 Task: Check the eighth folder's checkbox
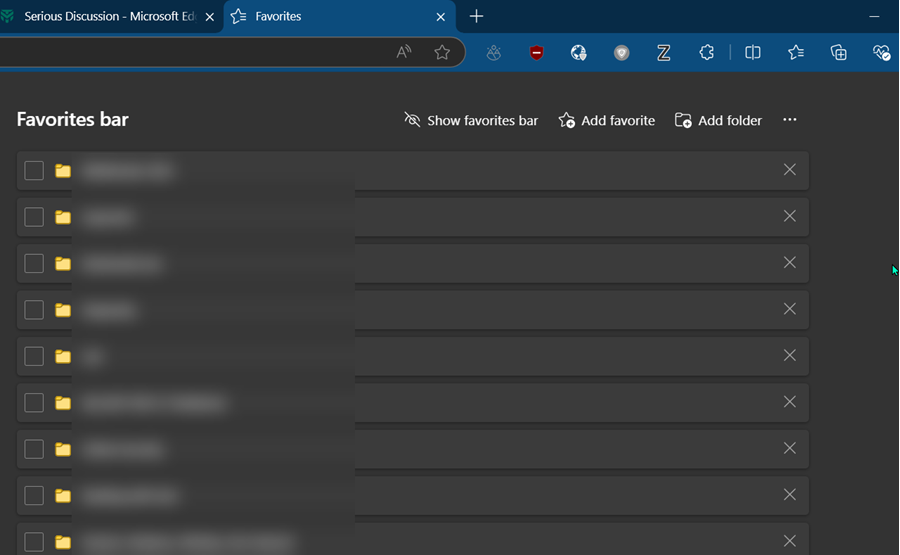coord(34,495)
